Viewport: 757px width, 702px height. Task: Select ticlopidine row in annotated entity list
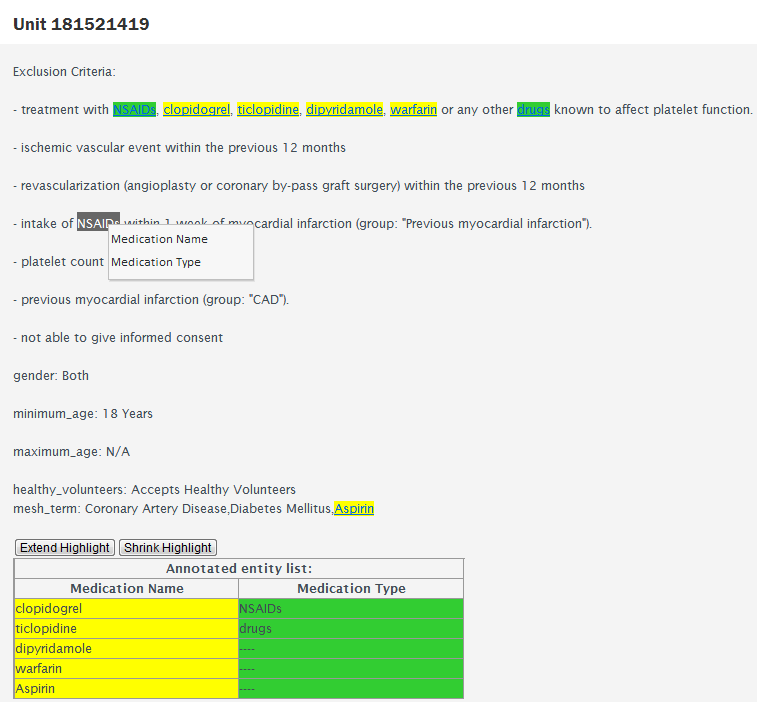tap(126, 629)
